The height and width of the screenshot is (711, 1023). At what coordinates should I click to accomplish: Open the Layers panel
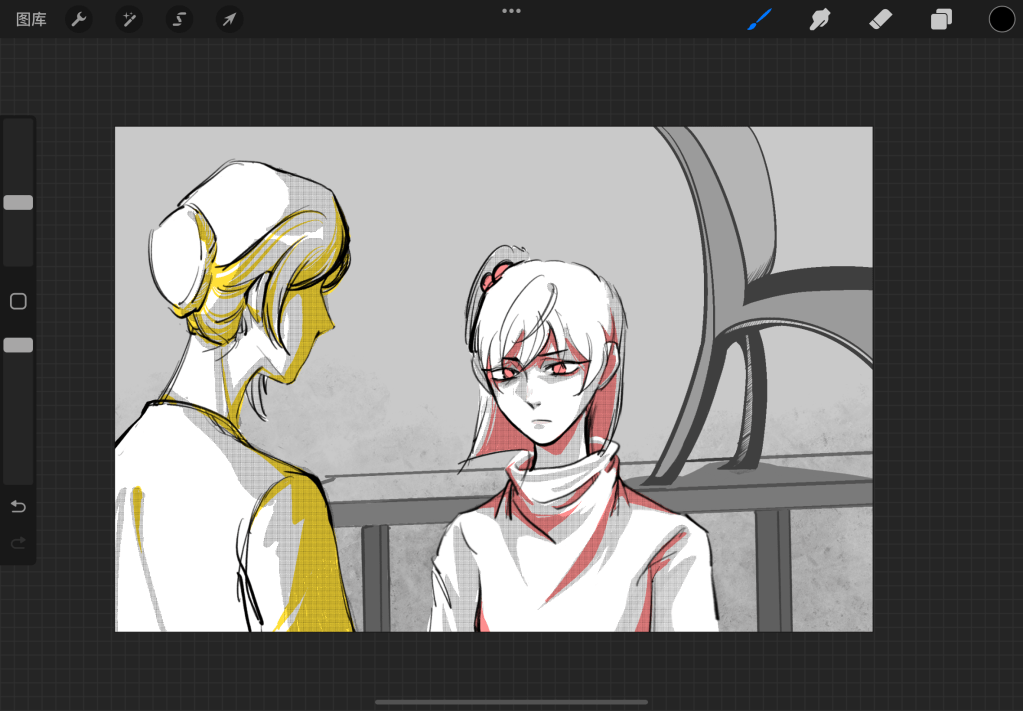941,19
